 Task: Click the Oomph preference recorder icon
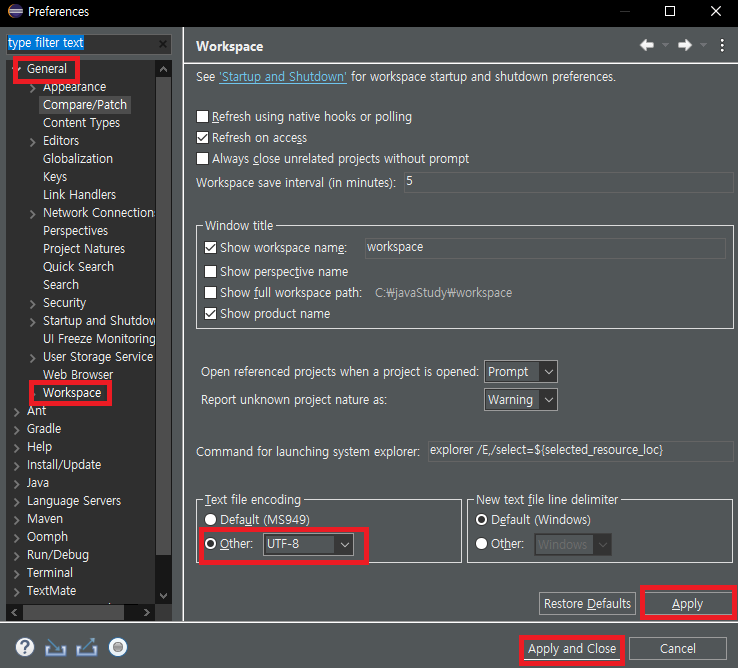[x=118, y=647]
